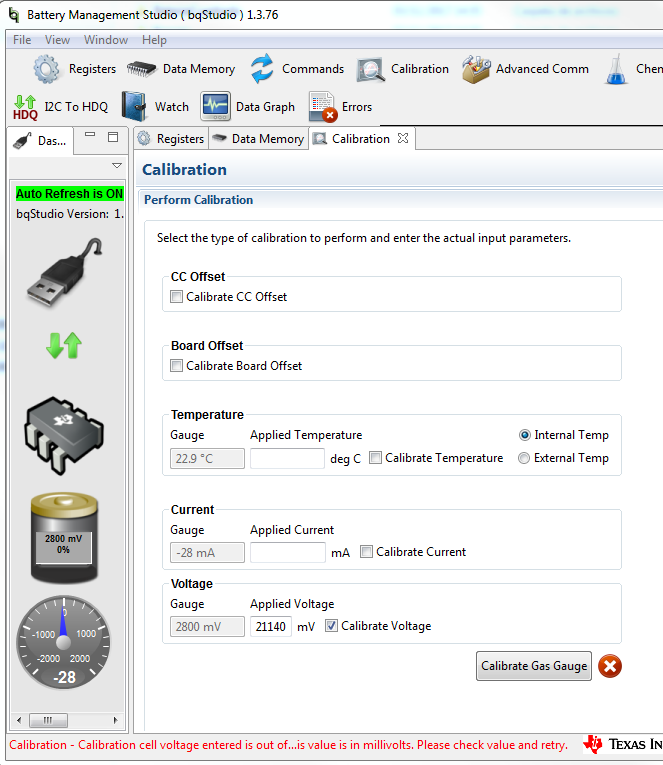
Task: Click the TI gauge chip image
Action: coord(64,435)
